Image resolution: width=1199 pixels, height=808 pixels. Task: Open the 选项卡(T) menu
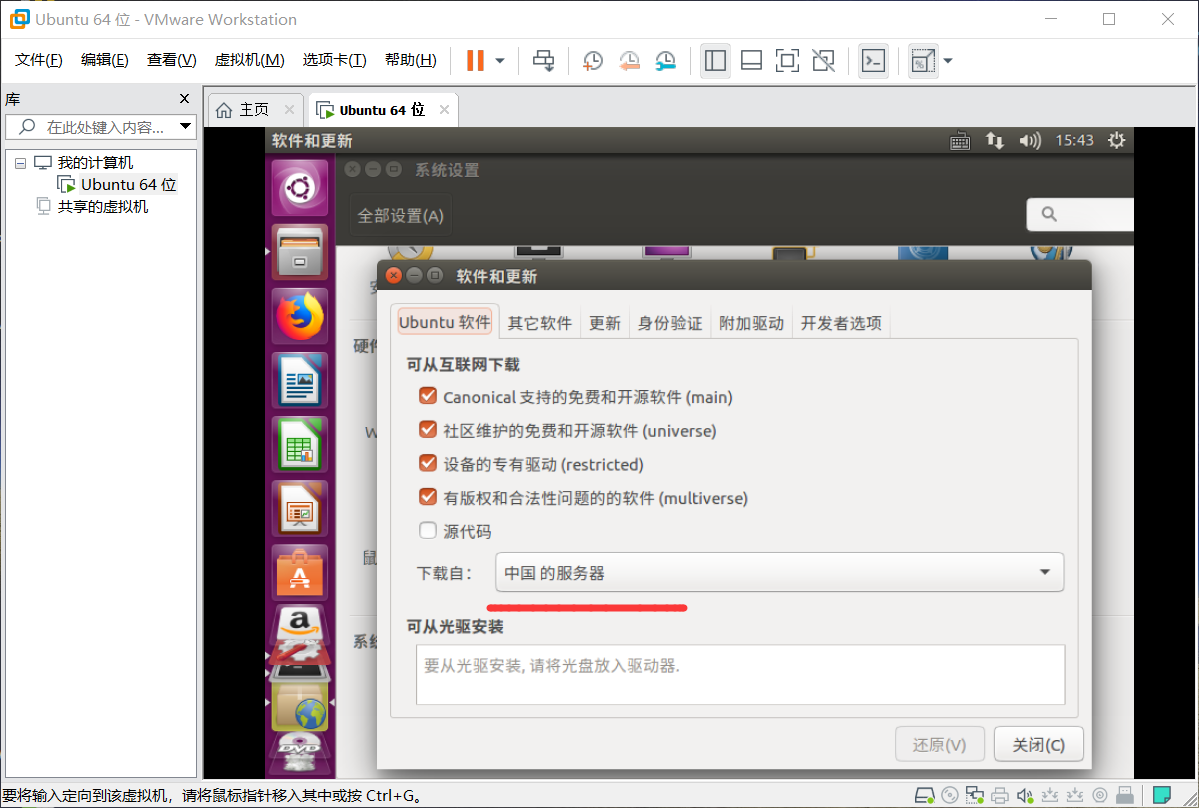click(334, 60)
